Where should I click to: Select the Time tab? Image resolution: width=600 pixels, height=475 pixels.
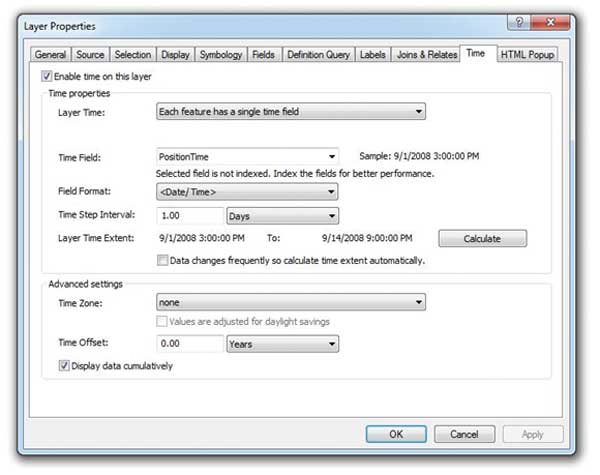476,54
